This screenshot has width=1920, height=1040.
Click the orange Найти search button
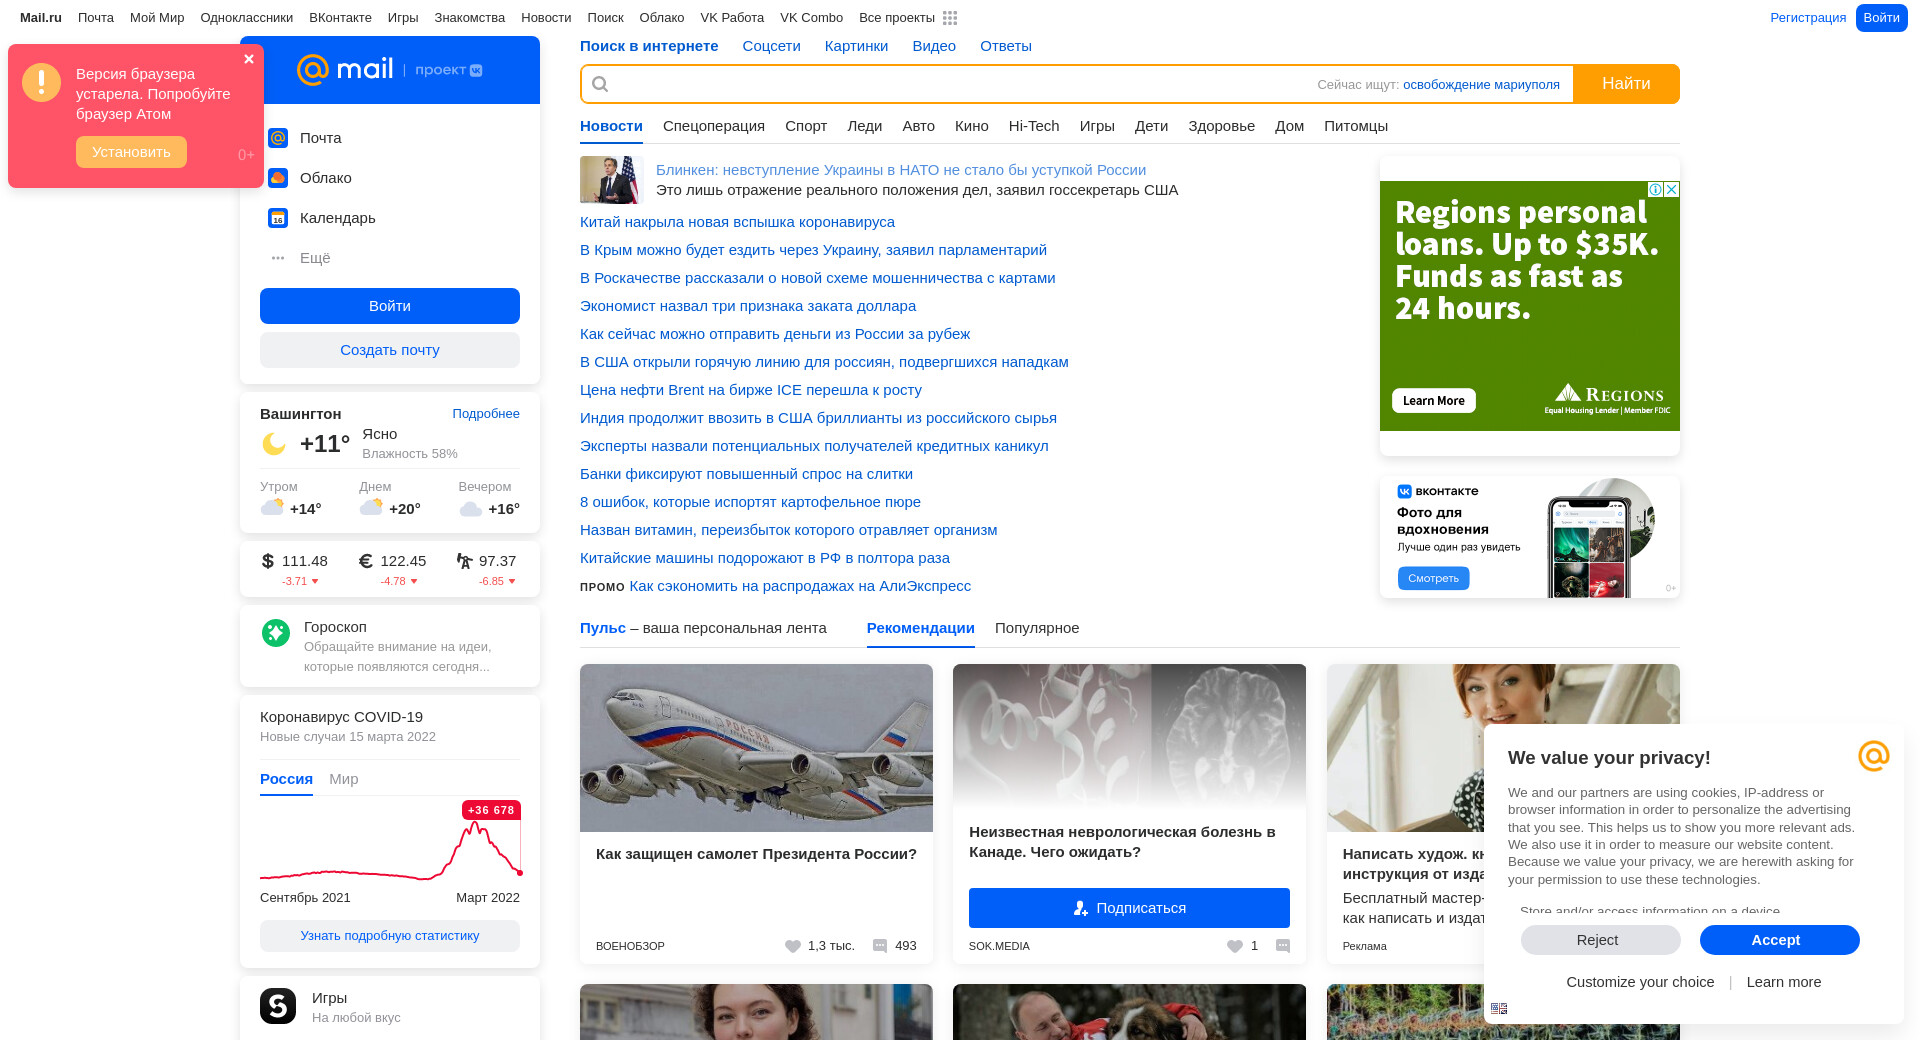point(1625,84)
